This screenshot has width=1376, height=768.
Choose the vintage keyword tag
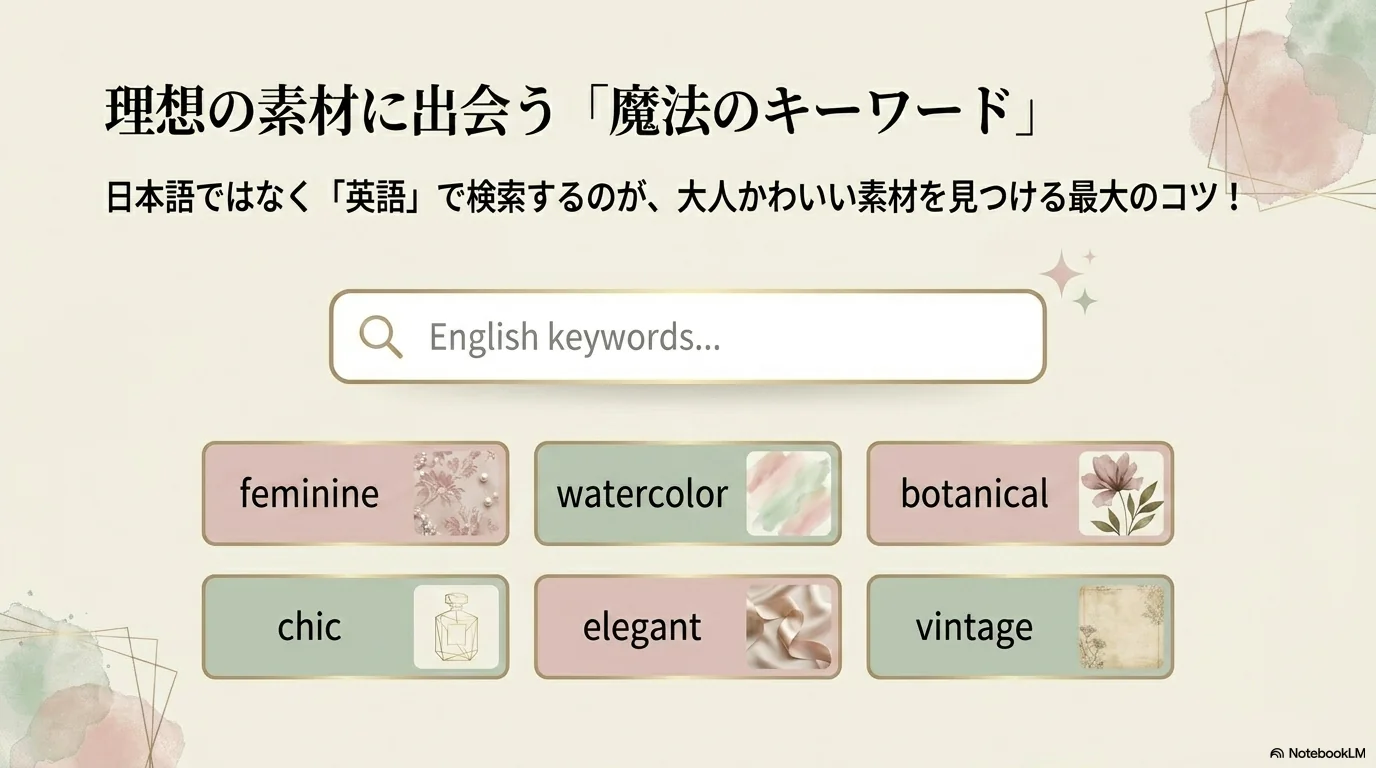click(x=1020, y=627)
